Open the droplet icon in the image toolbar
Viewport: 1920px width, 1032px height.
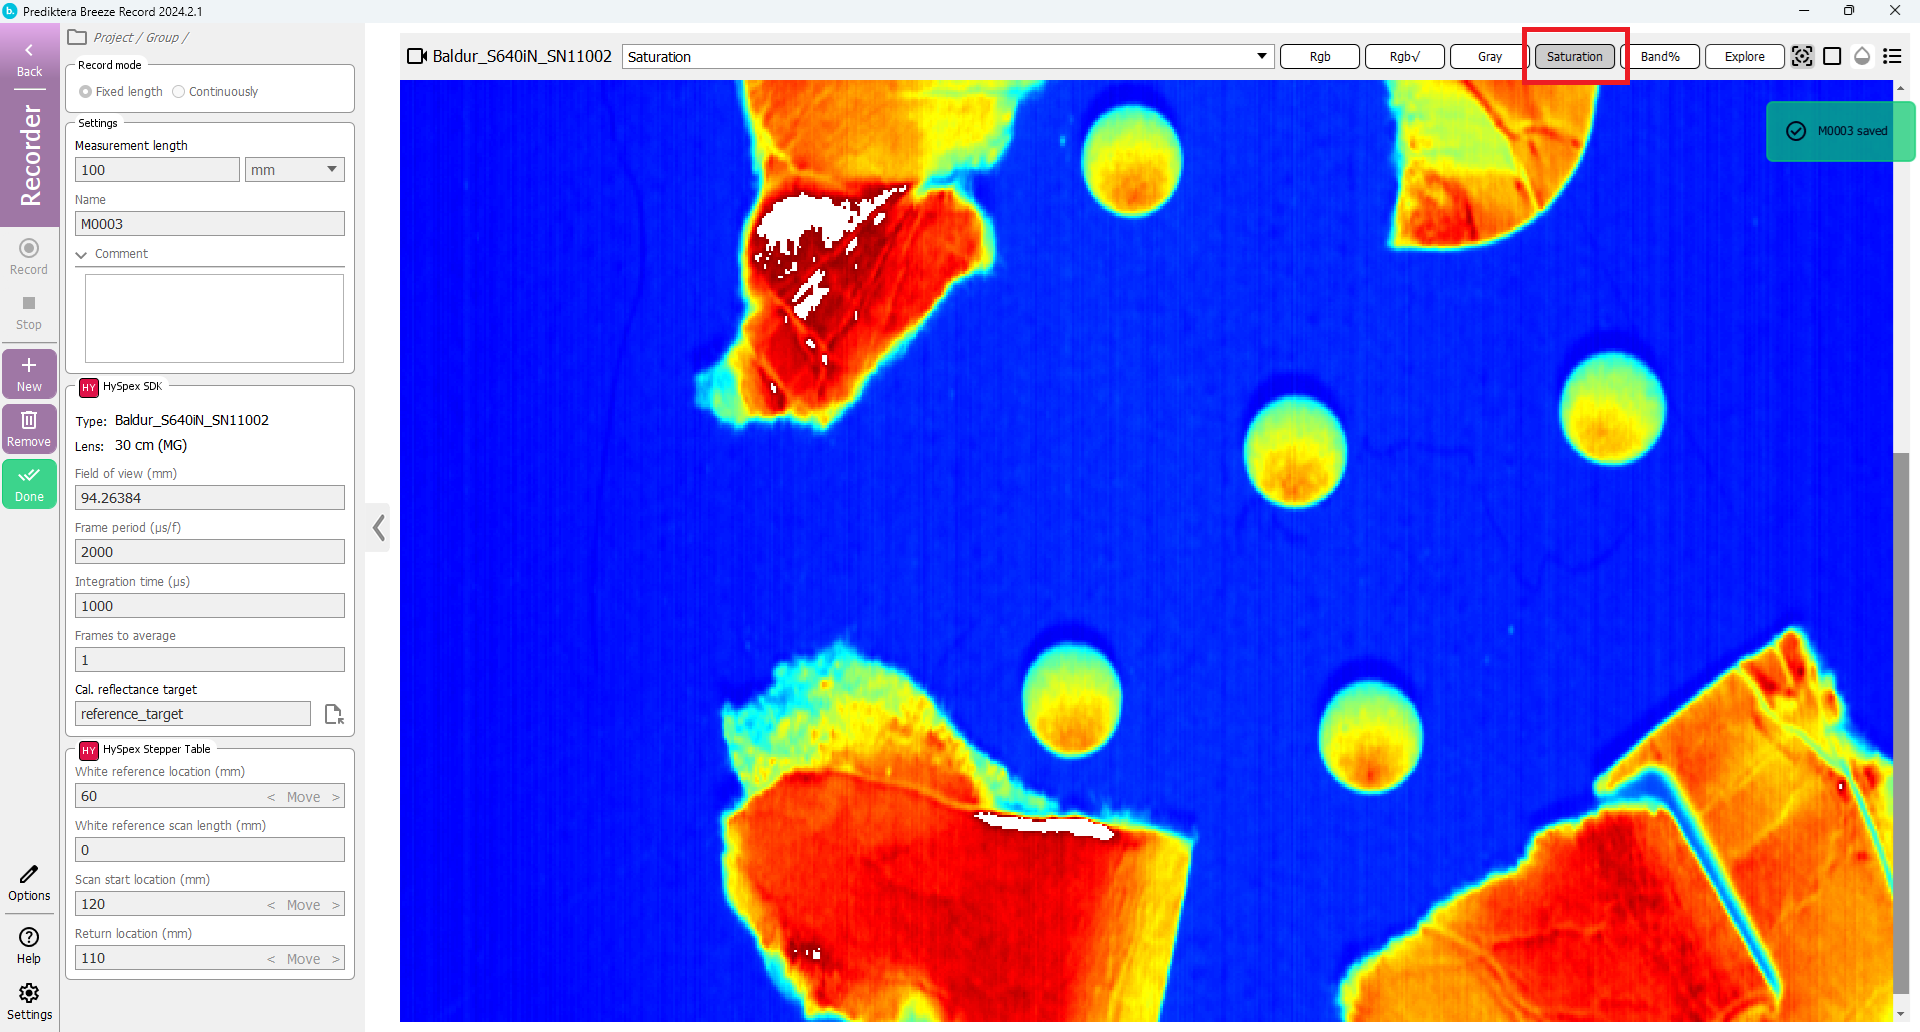coord(1862,57)
